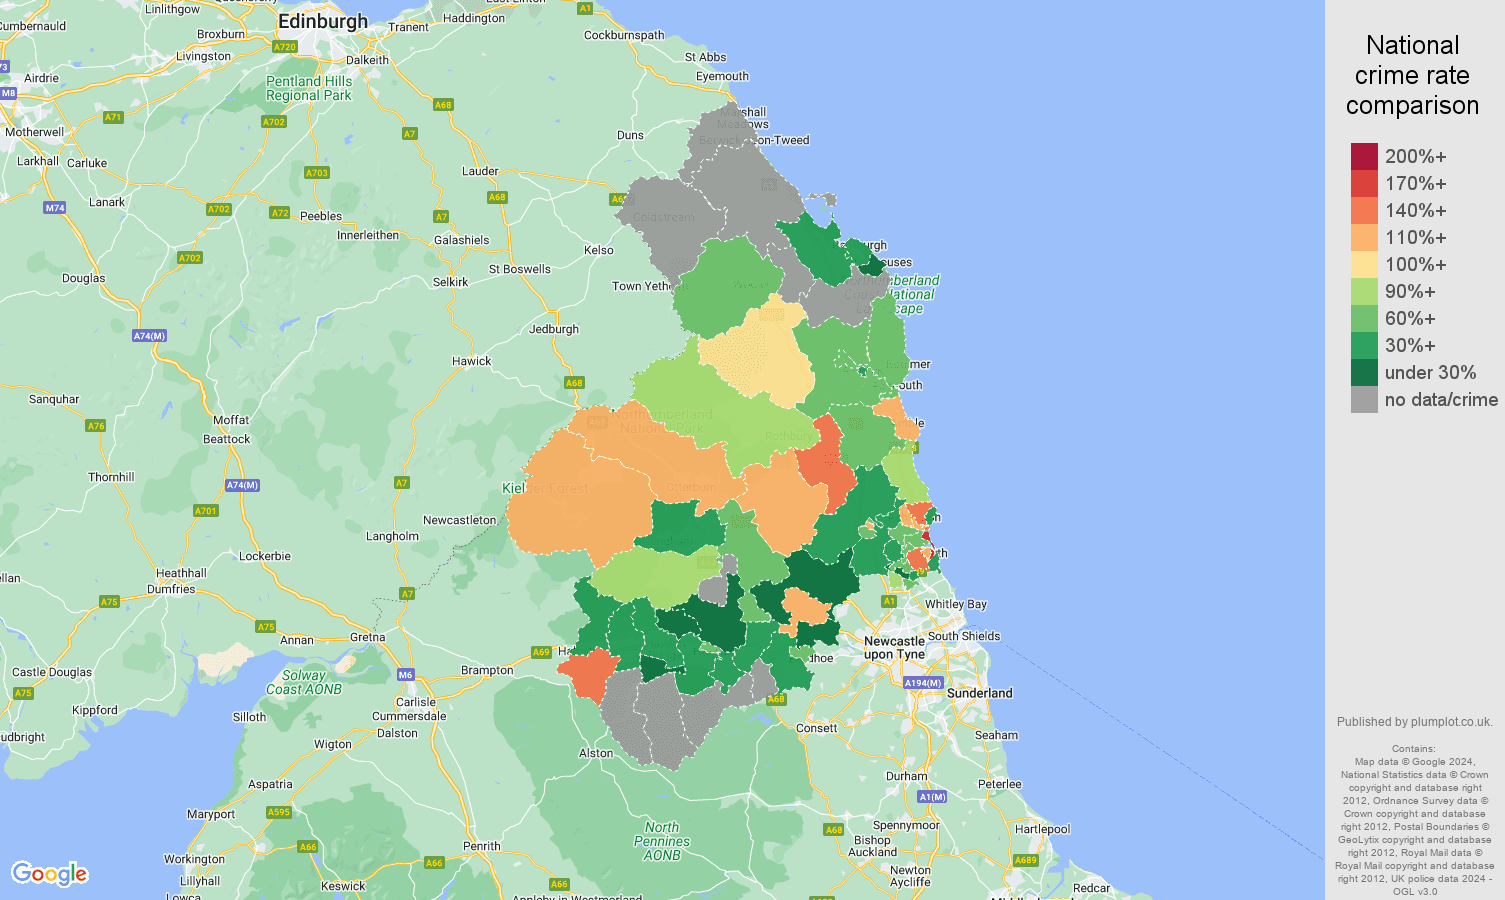The image size is (1505, 900).
Task: Click the Google logo on the map
Action: coord(50,874)
